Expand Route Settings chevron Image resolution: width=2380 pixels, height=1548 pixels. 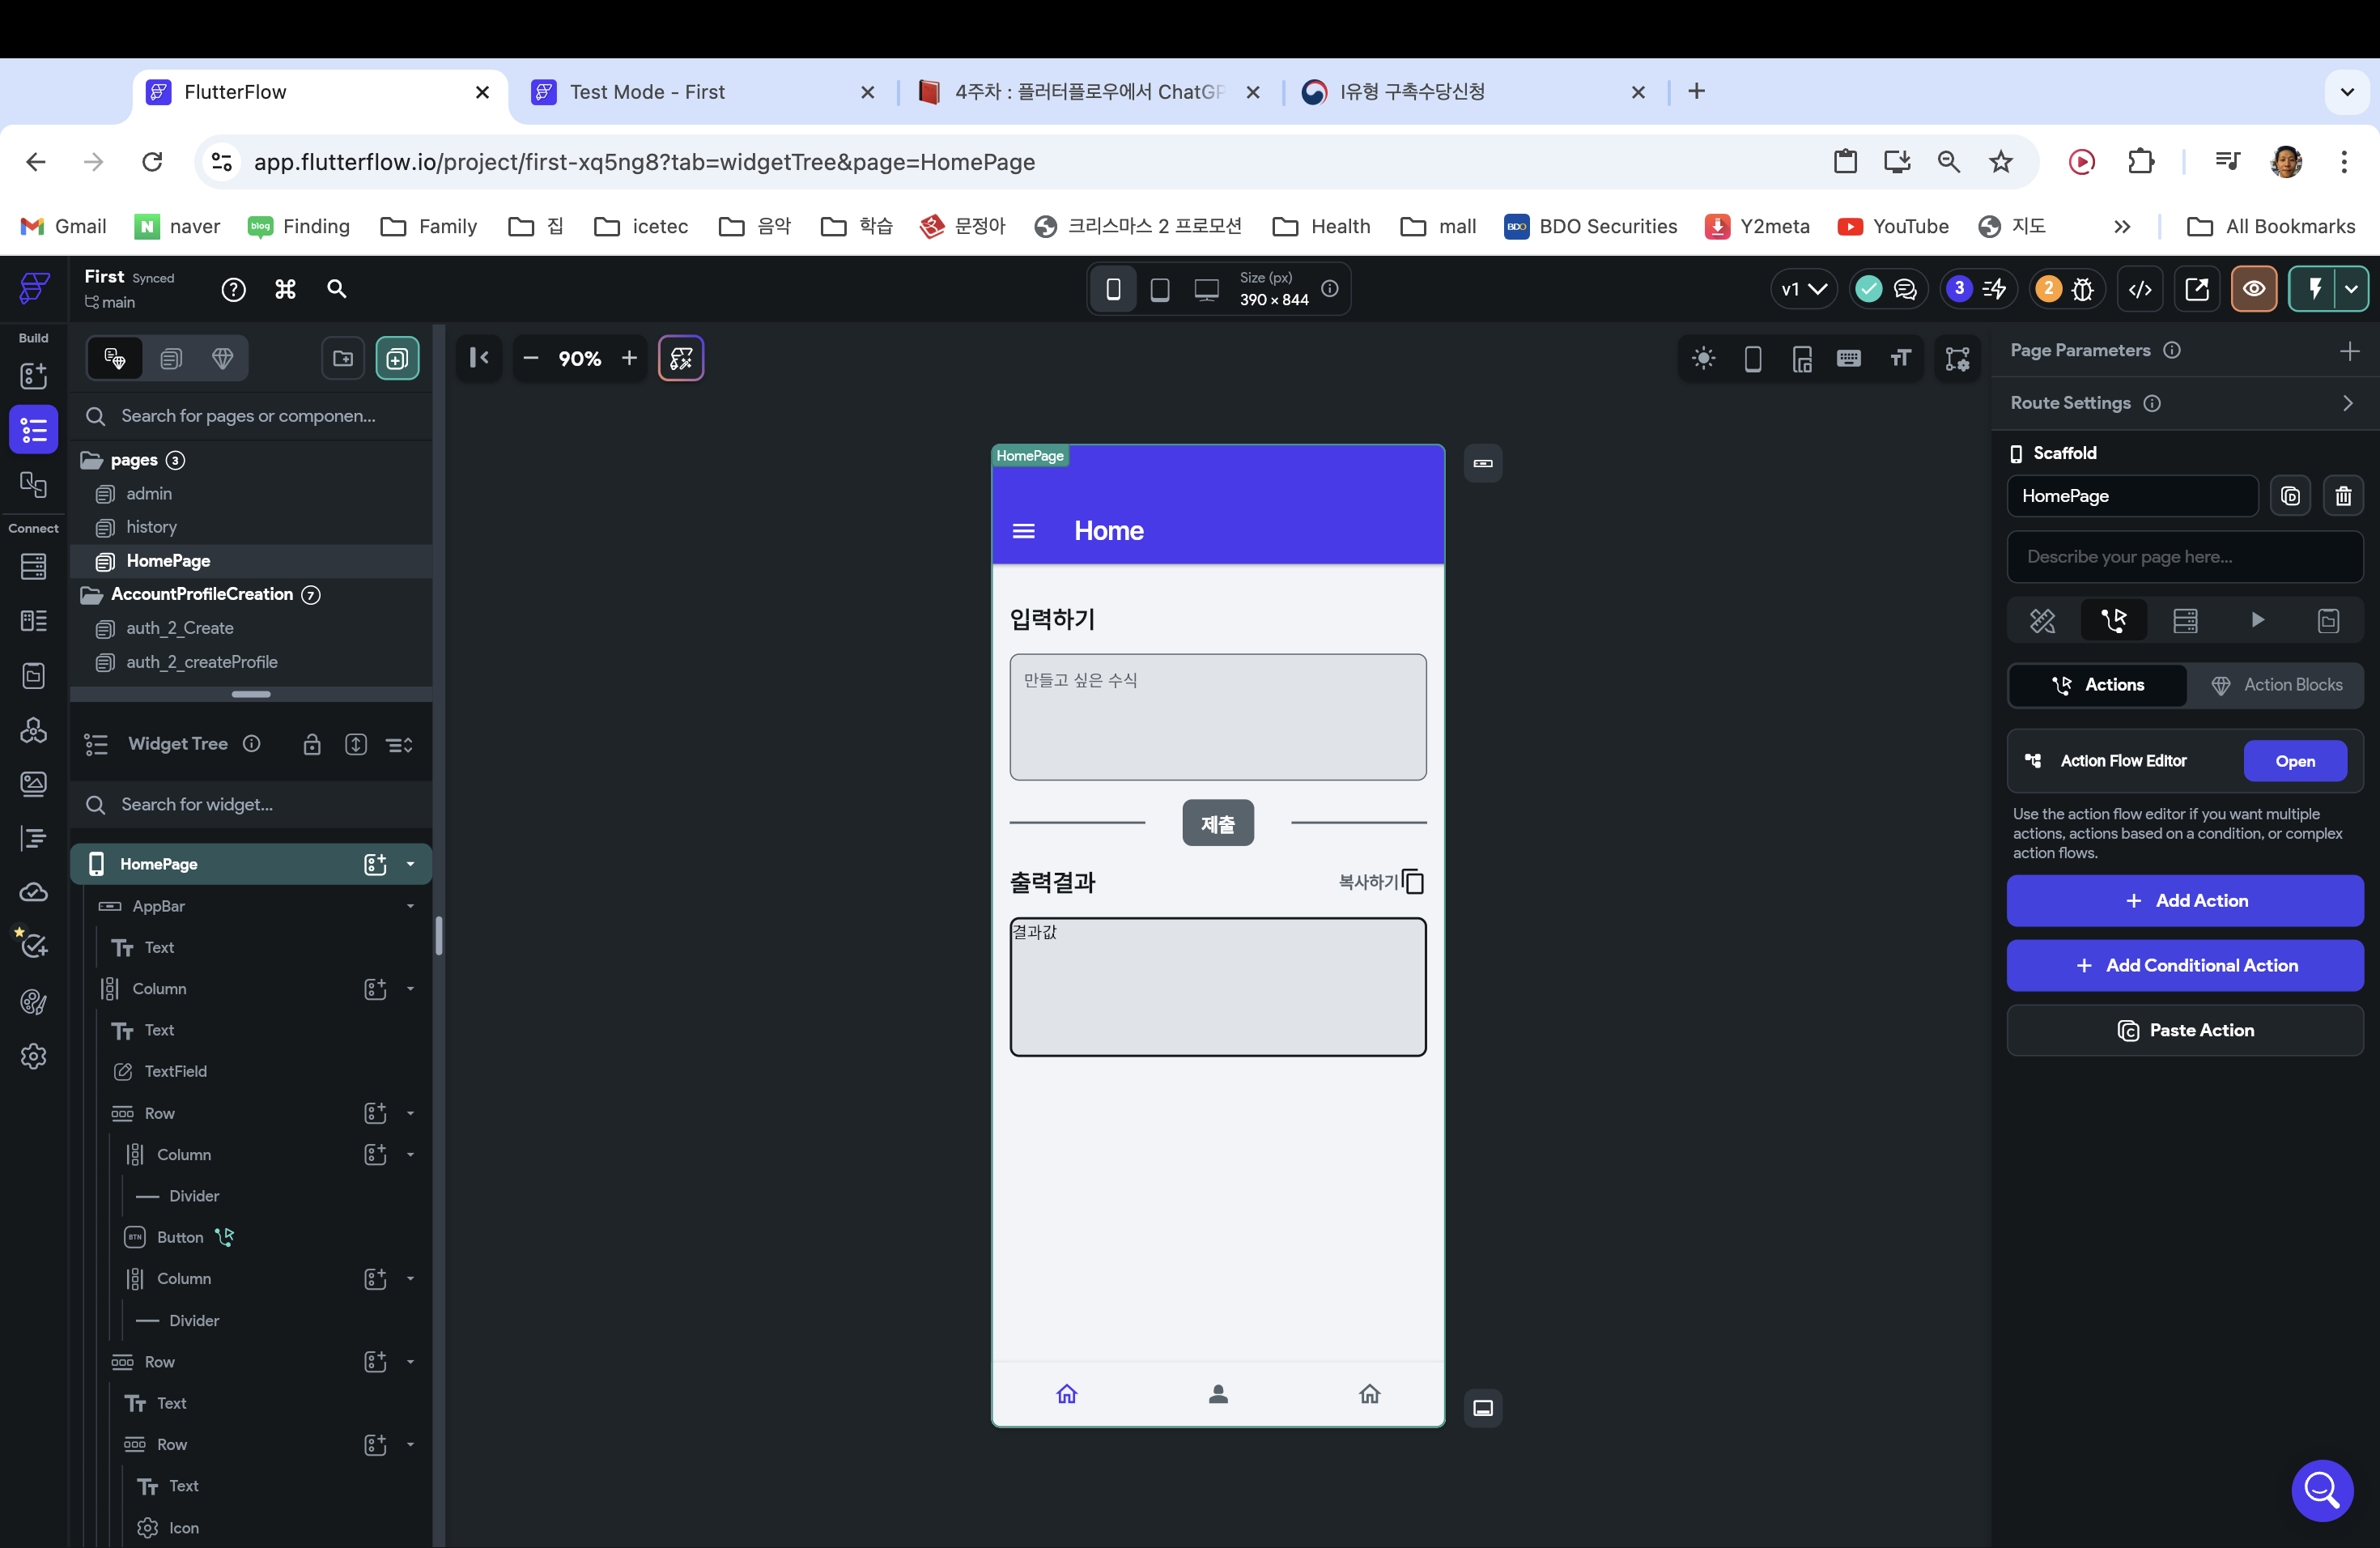[x=2348, y=403]
